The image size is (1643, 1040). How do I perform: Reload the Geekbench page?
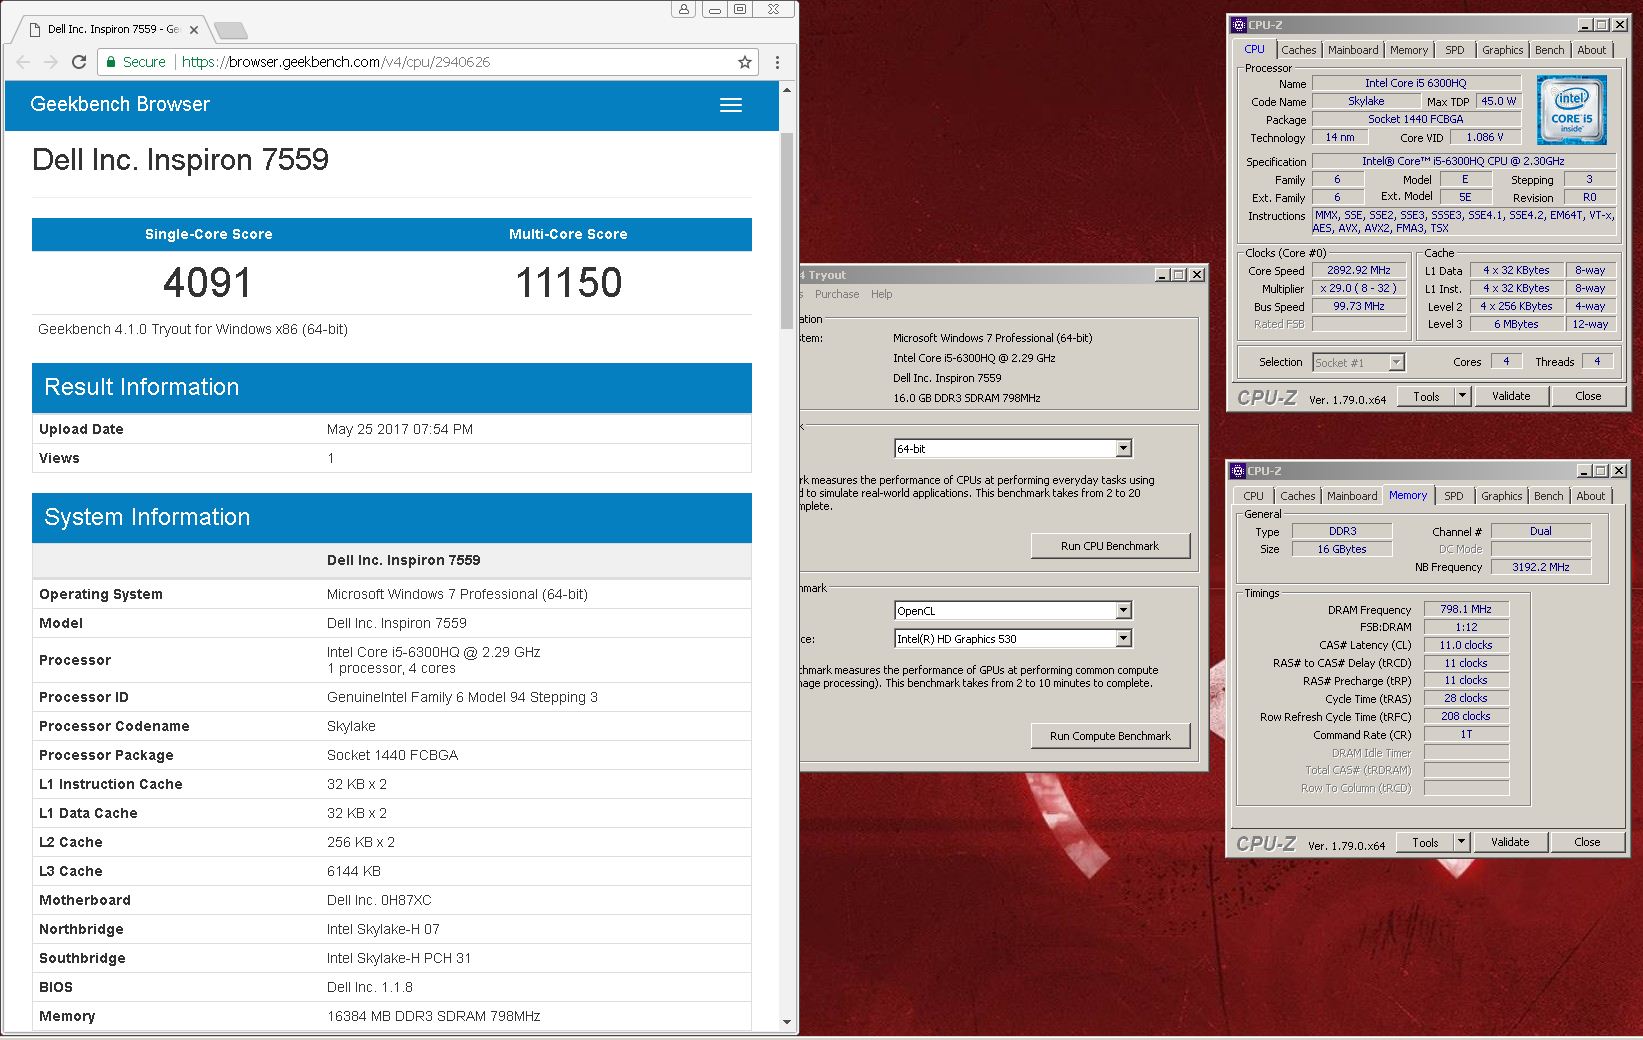click(79, 62)
